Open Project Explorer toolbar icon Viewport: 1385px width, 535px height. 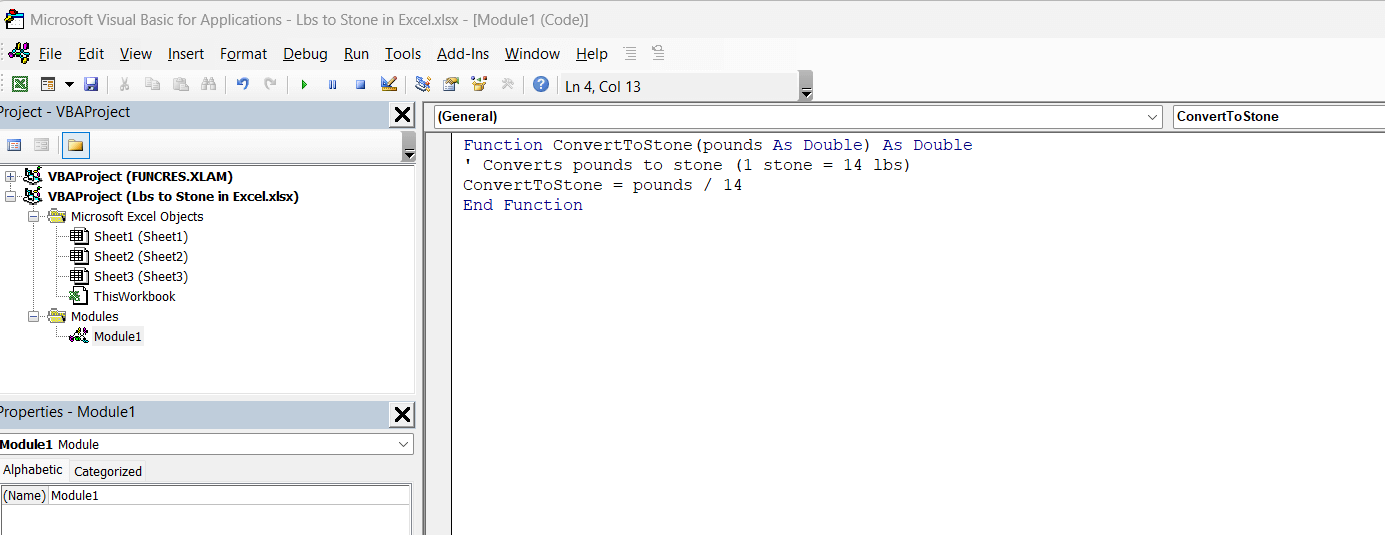tap(423, 85)
